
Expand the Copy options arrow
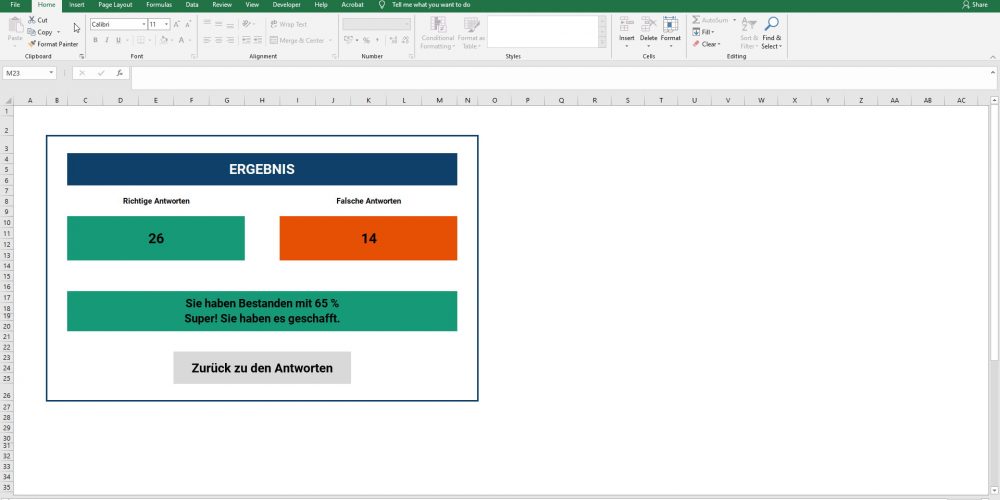pos(58,32)
